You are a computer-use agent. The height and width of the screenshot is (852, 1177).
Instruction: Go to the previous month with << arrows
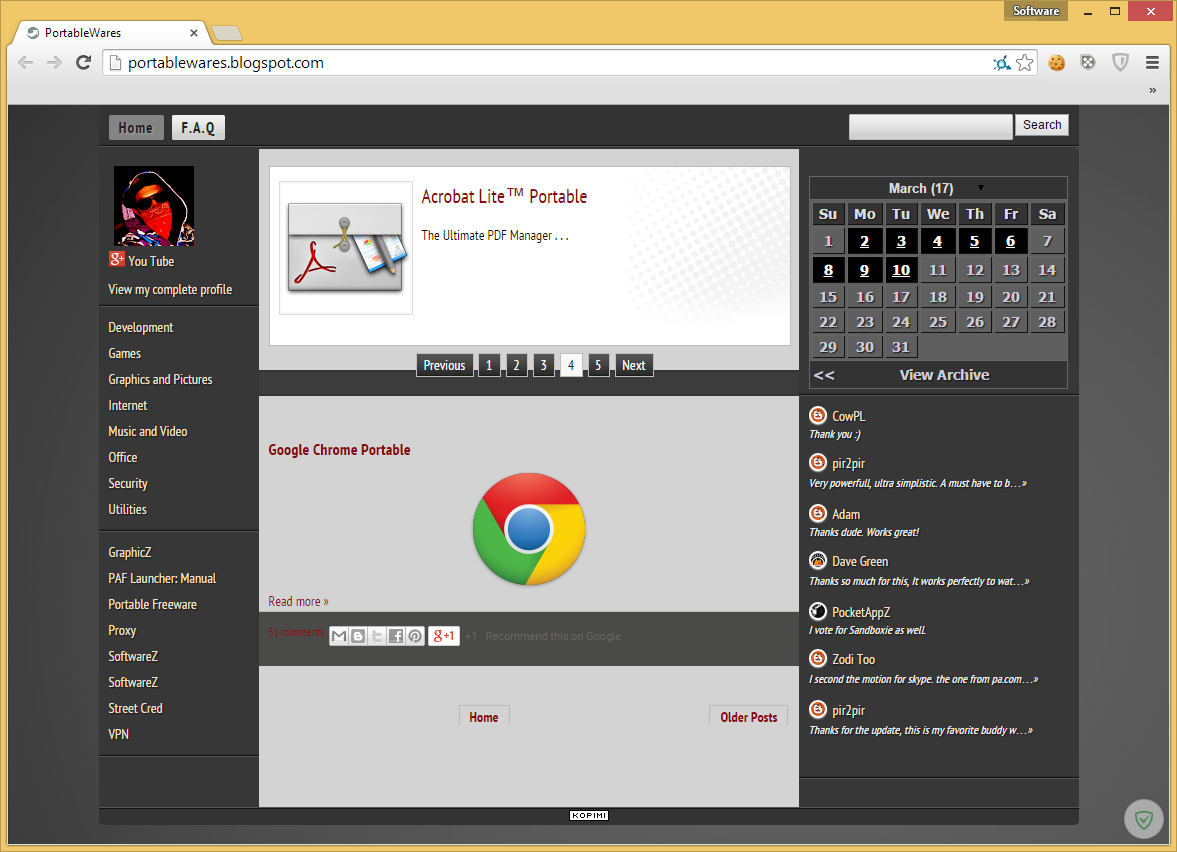coord(824,375)
